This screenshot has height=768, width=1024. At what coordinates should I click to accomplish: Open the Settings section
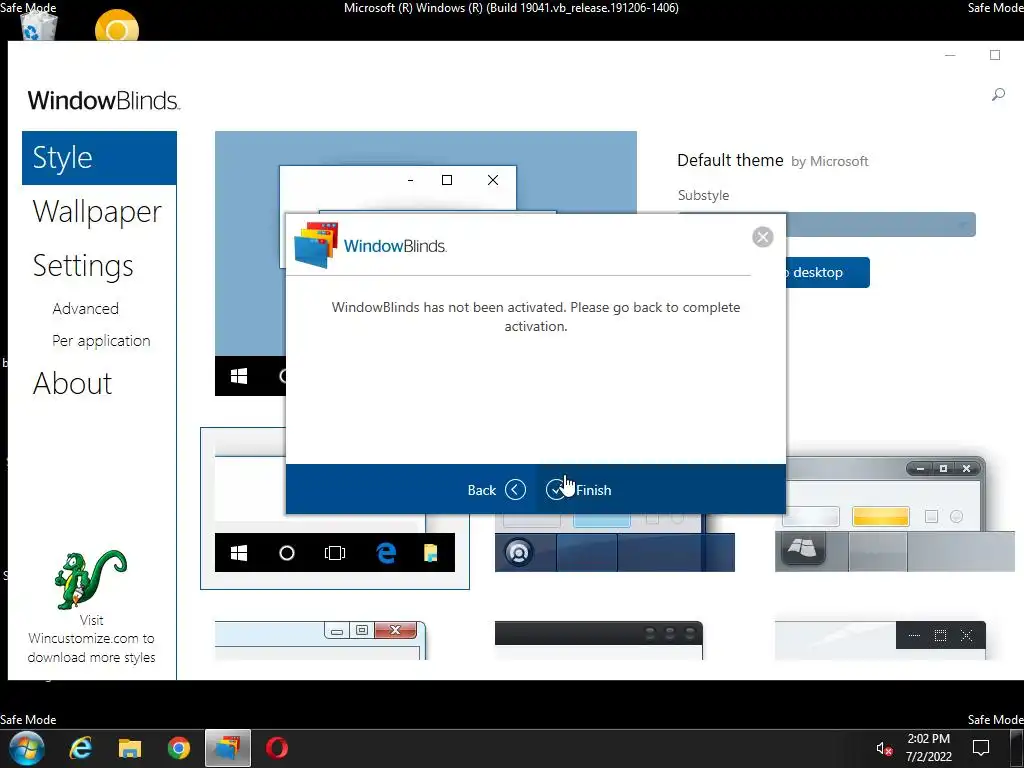[x=83, y=266]
